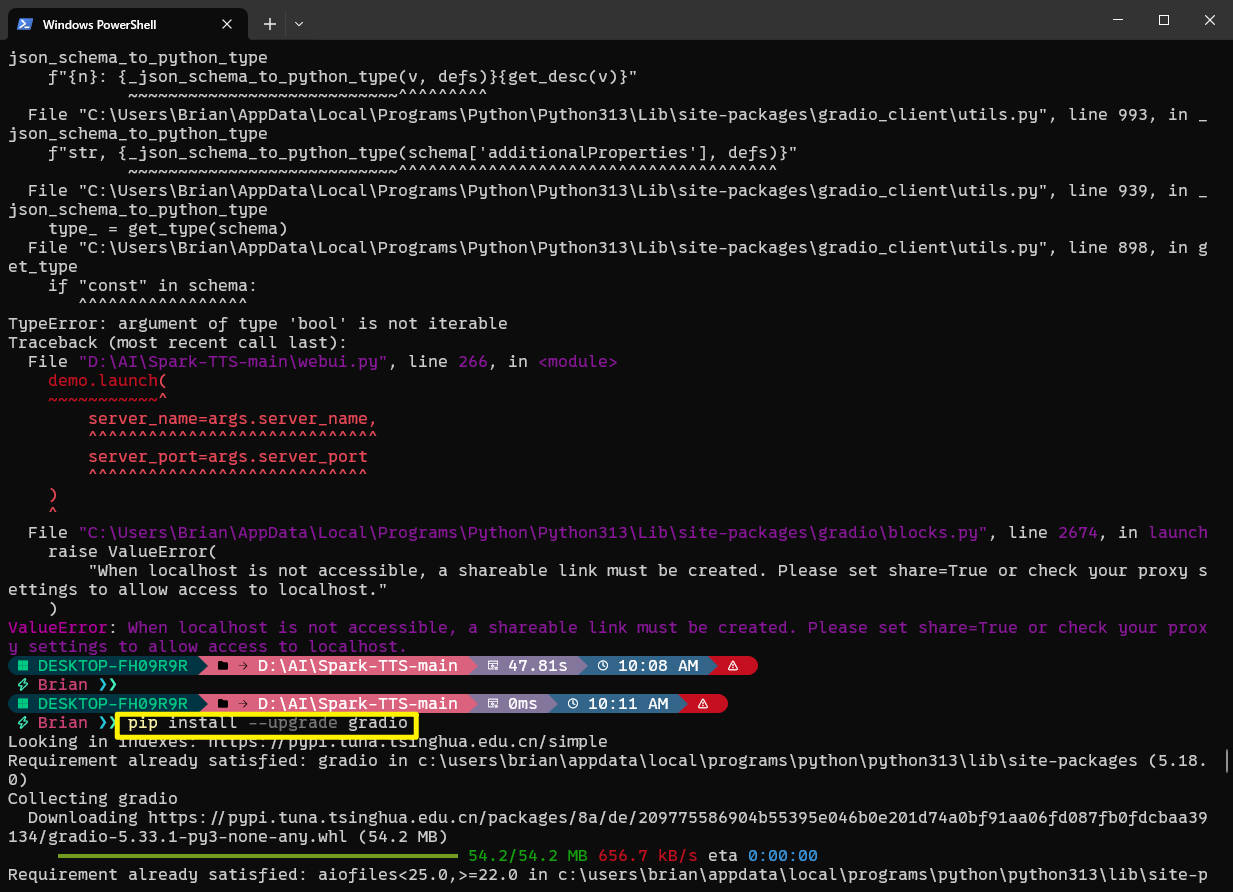This screenshot has width=1233, height=892.
Task: Click the '<module>' text in traceback
Action: [x=578, y=362]
